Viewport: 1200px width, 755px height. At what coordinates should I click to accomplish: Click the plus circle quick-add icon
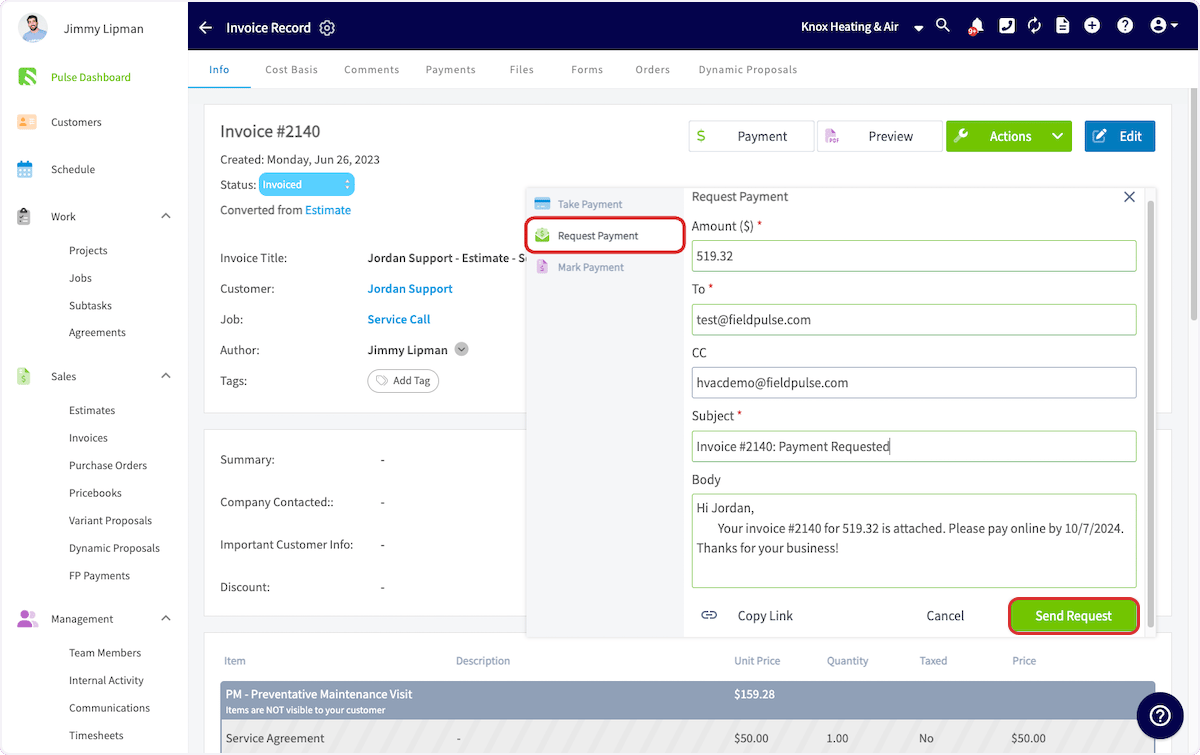1092,26
